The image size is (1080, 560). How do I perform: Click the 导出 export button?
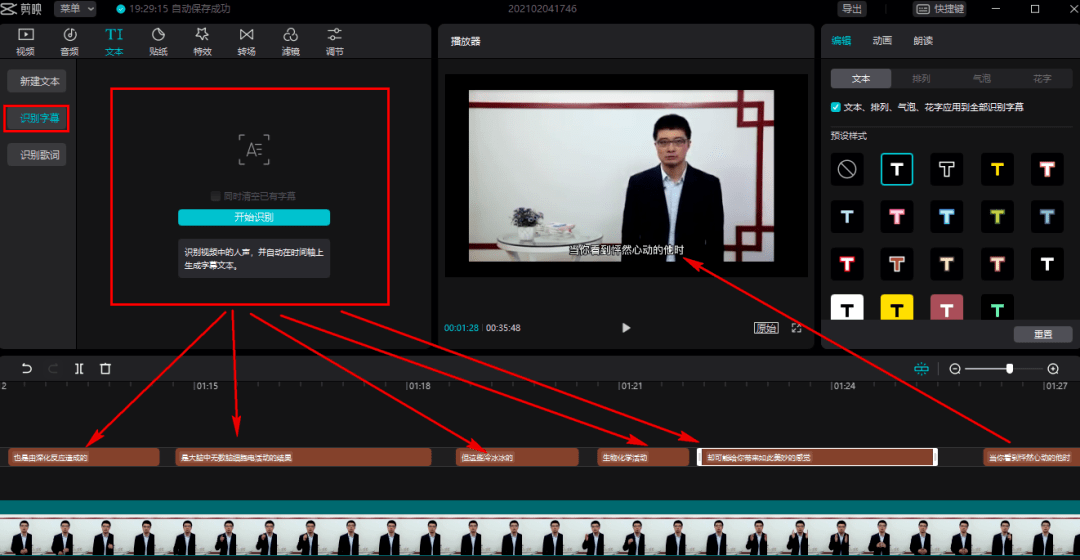point(852,9)
